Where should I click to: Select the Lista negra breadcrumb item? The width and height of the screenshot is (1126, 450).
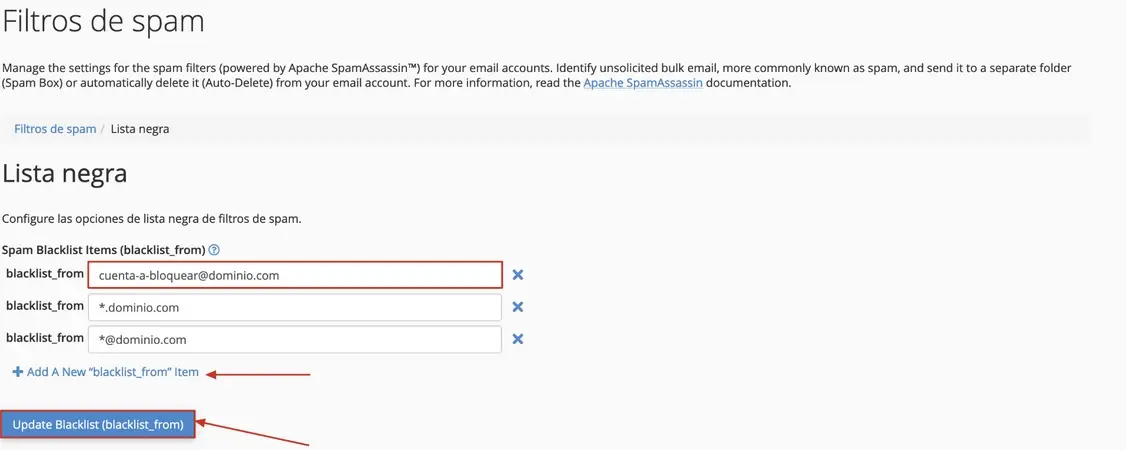(140, 129)
